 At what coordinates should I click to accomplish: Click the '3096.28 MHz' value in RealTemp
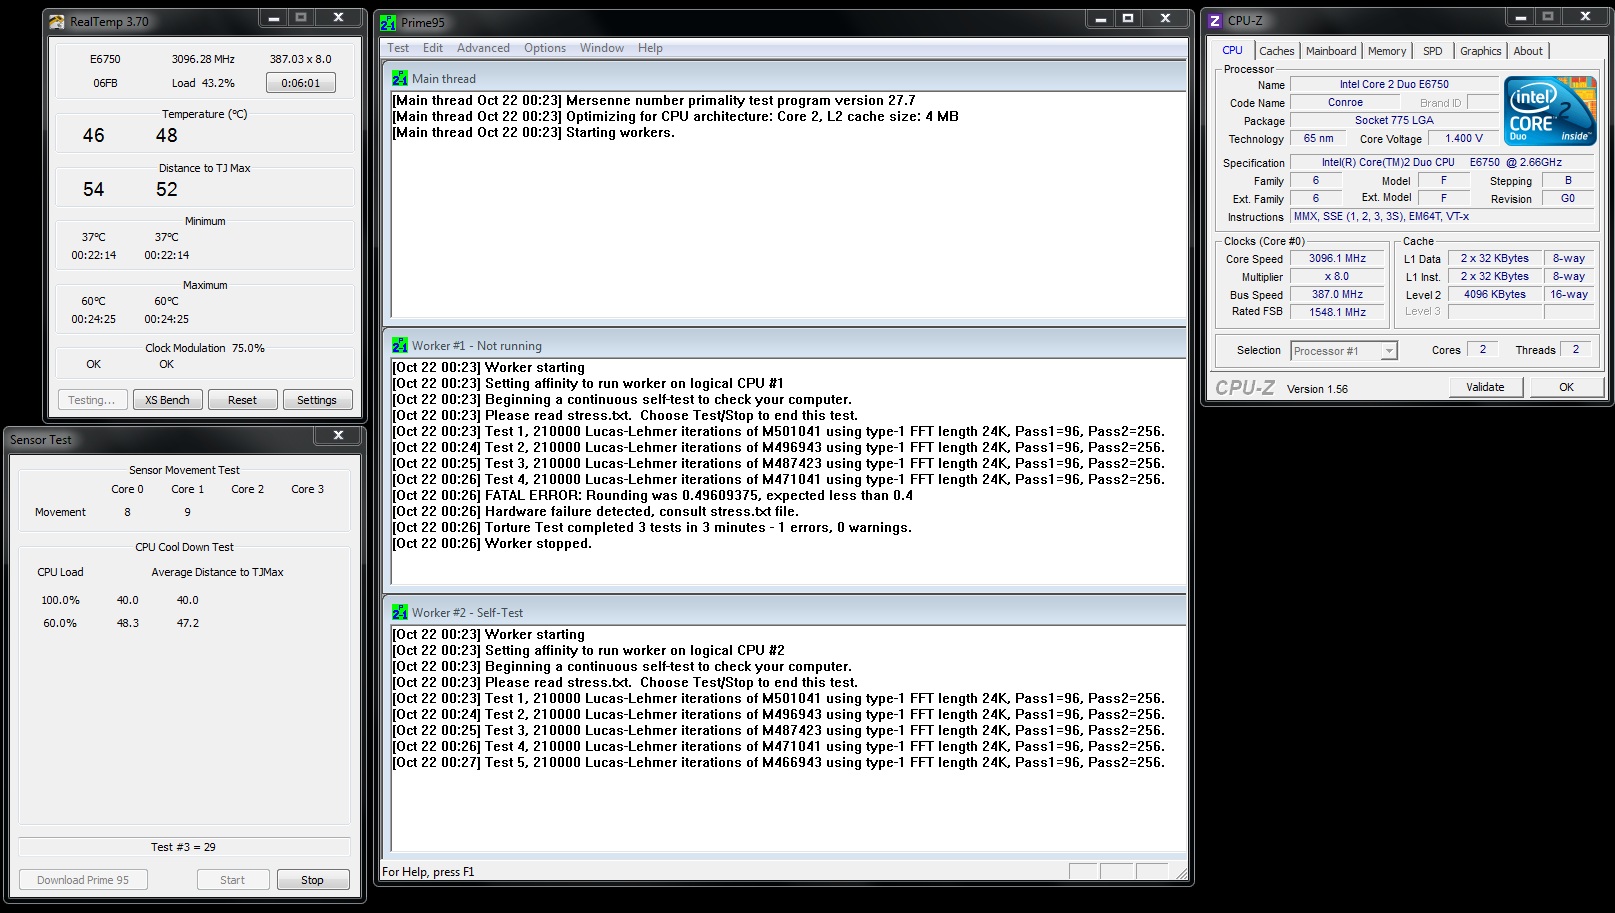click(x=203, y=59)
